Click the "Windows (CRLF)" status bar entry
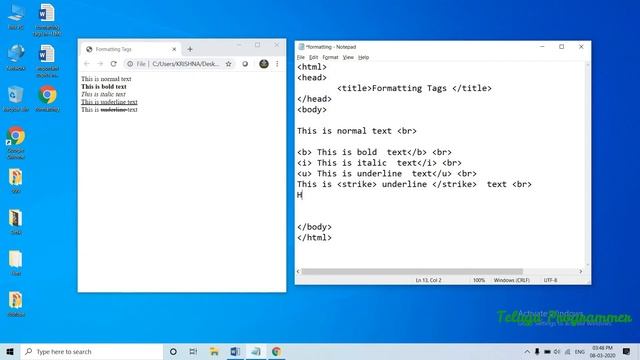 click(511, 280)
